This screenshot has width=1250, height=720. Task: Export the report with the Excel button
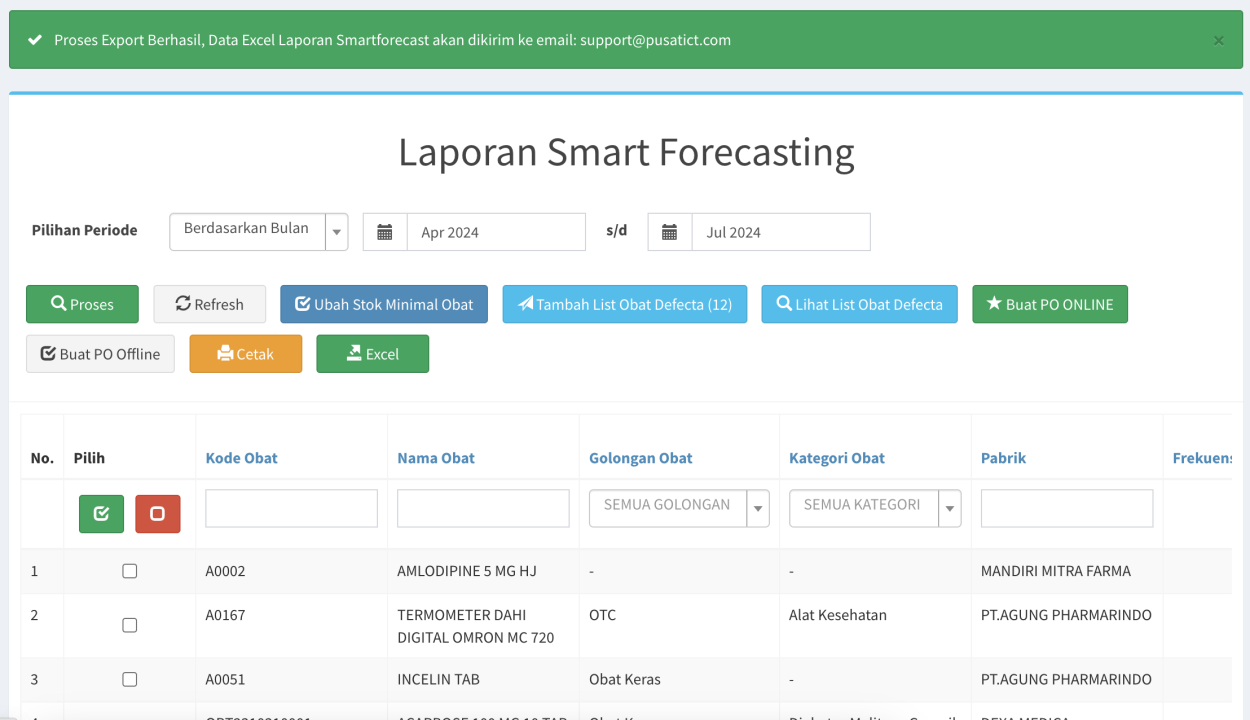(x=372, y=354)
